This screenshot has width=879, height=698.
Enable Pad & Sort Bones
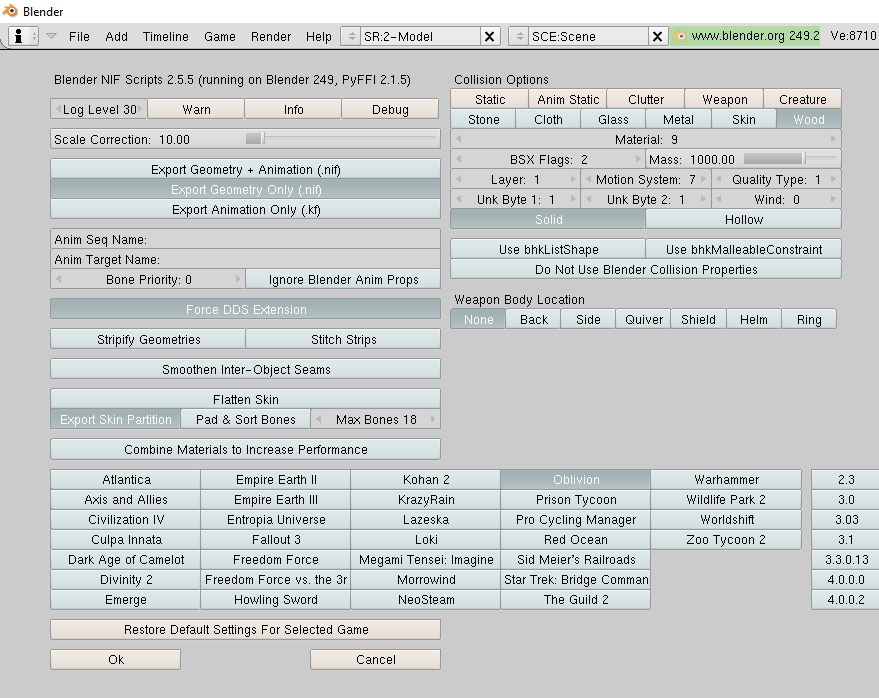(x=246, y=419)
